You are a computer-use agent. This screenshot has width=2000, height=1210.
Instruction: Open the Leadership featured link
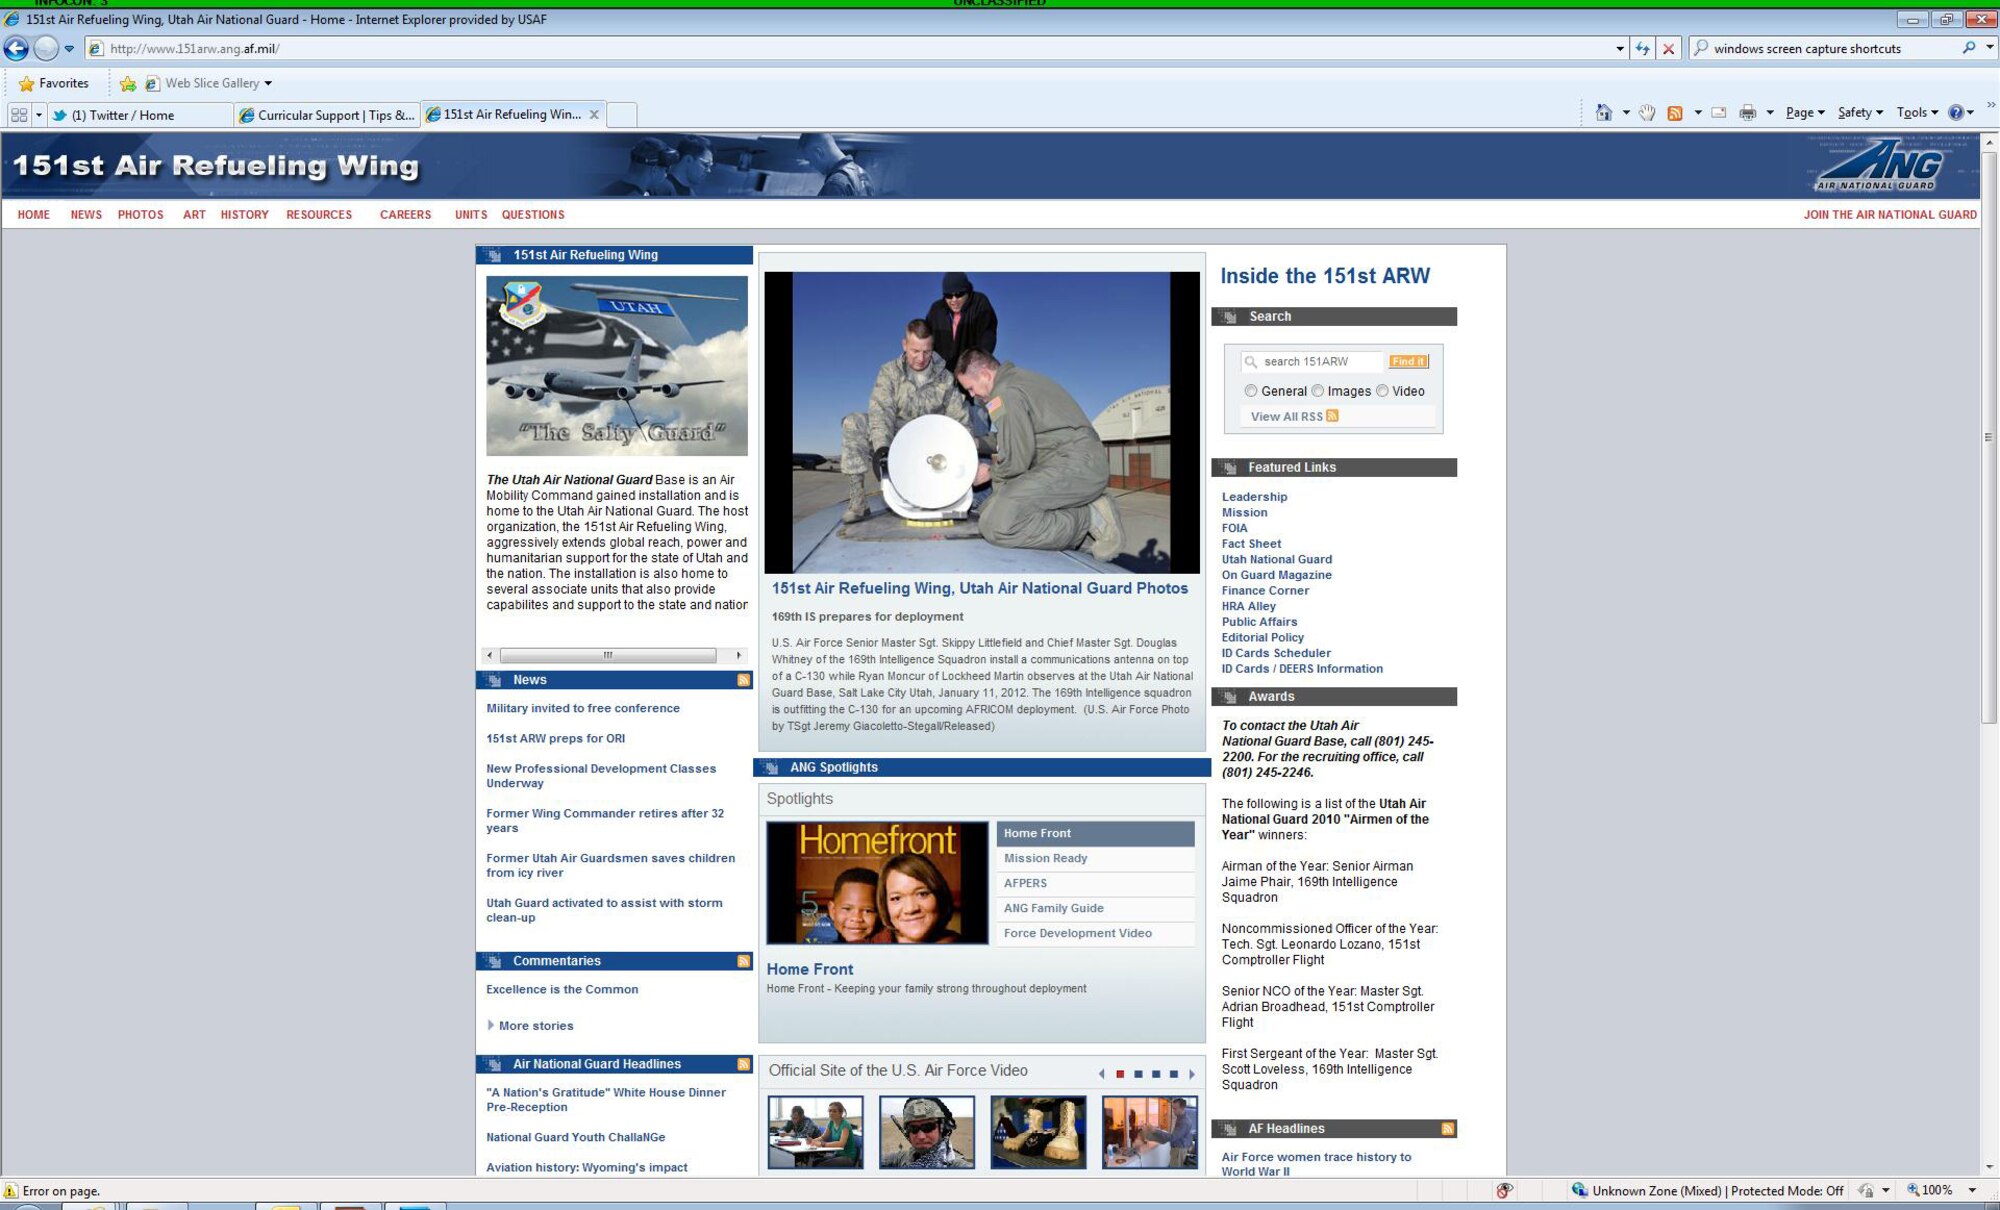coord(1254,497)
